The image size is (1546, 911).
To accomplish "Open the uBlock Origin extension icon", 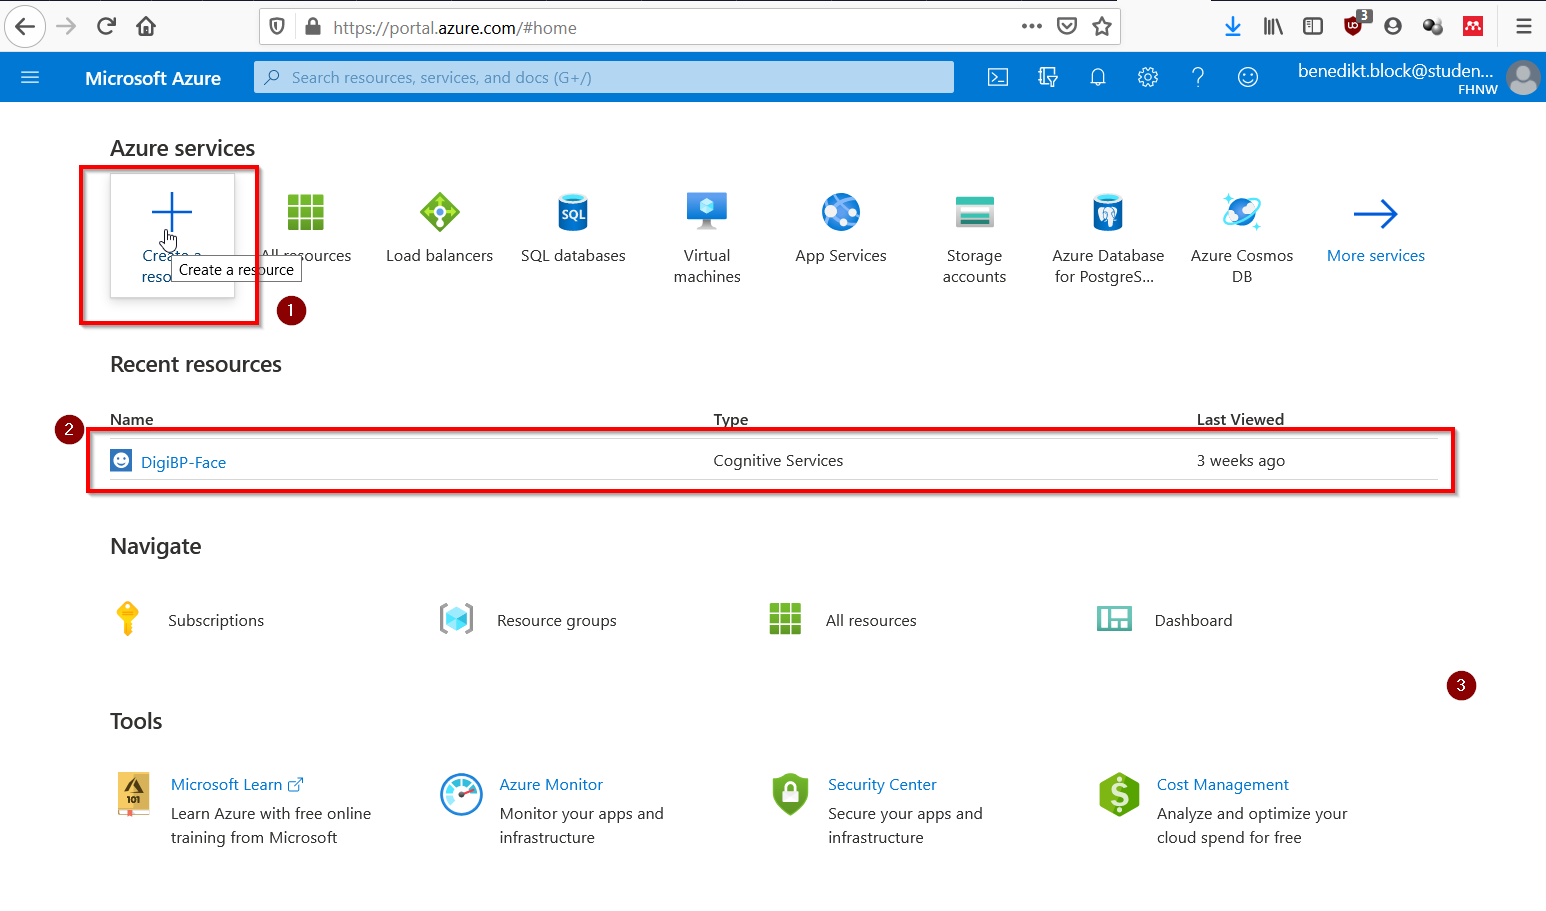I will point(1355,25).
